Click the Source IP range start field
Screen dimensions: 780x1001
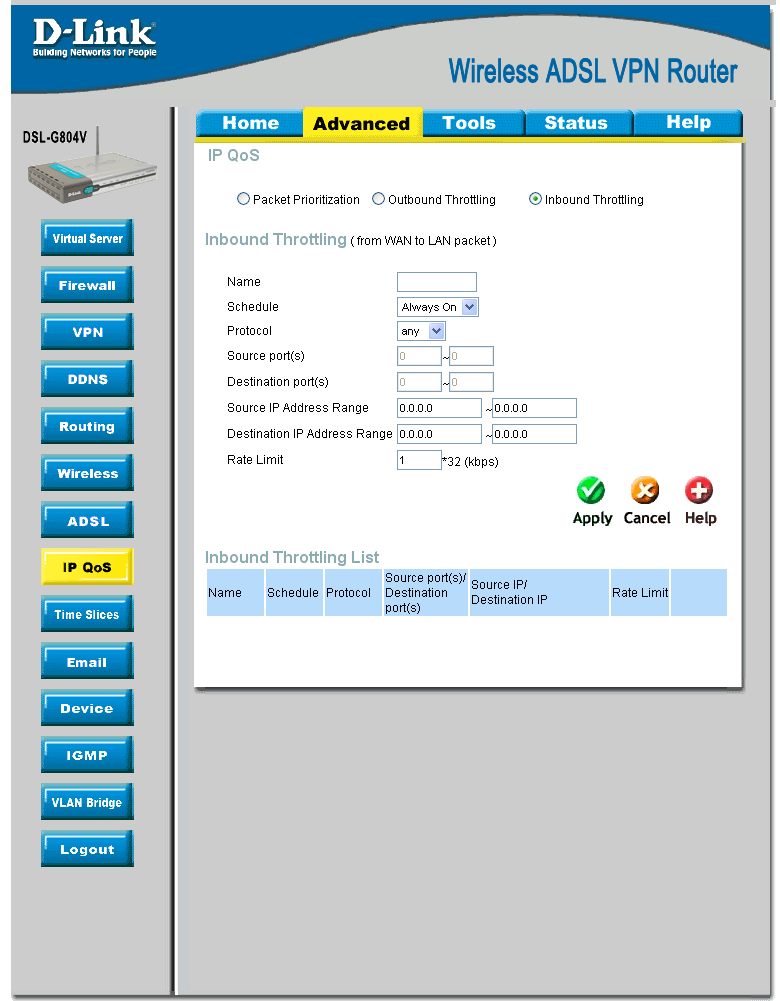click(439, 408)
